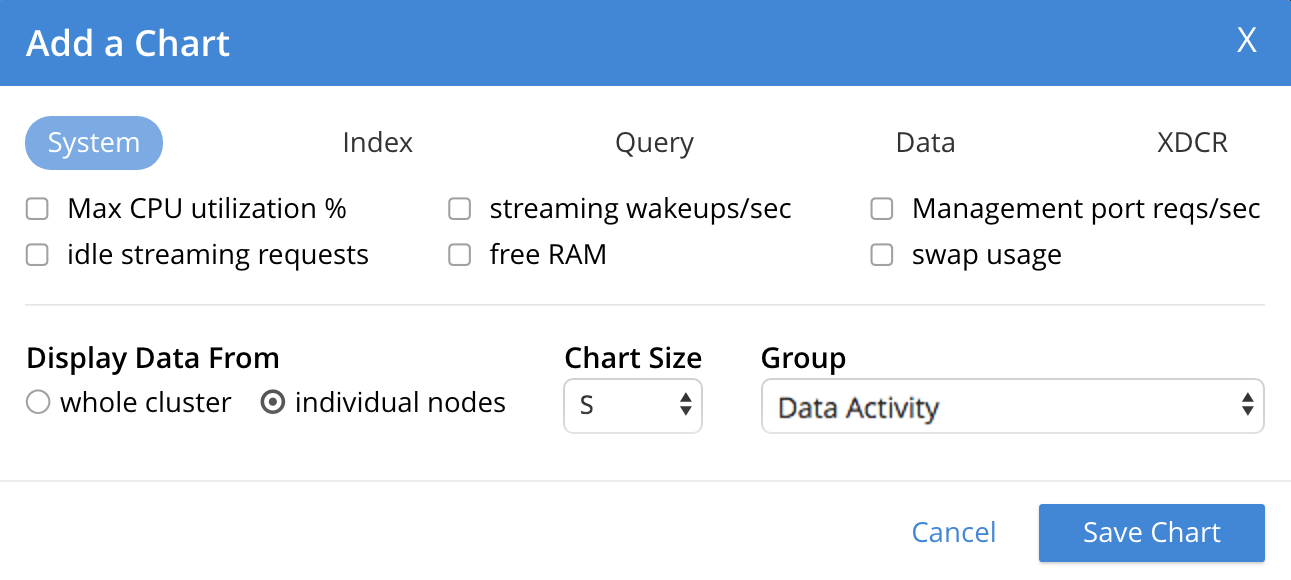Toggle the swap usage checkbox

point(882,255)
